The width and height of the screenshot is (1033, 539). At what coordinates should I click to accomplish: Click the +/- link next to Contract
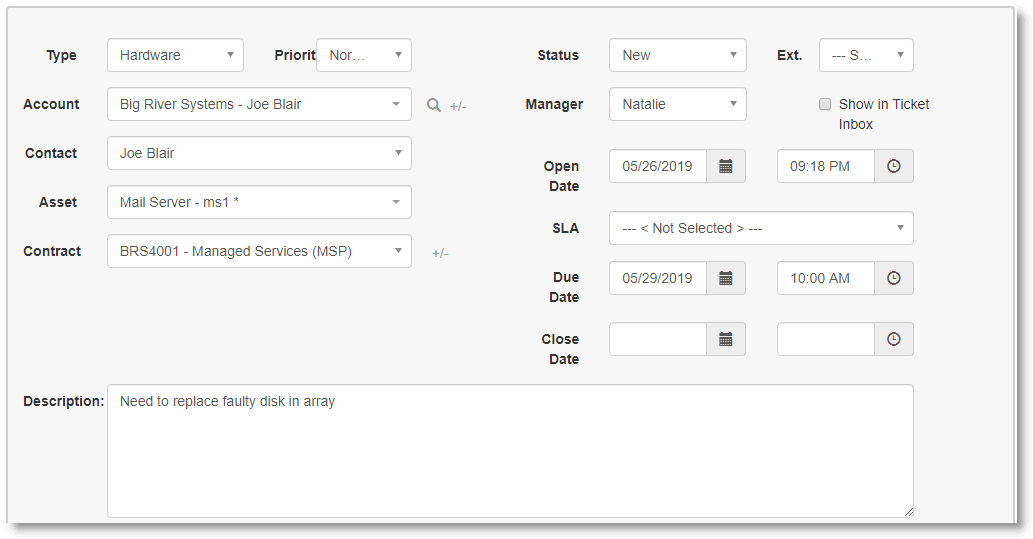click(440, 253)
